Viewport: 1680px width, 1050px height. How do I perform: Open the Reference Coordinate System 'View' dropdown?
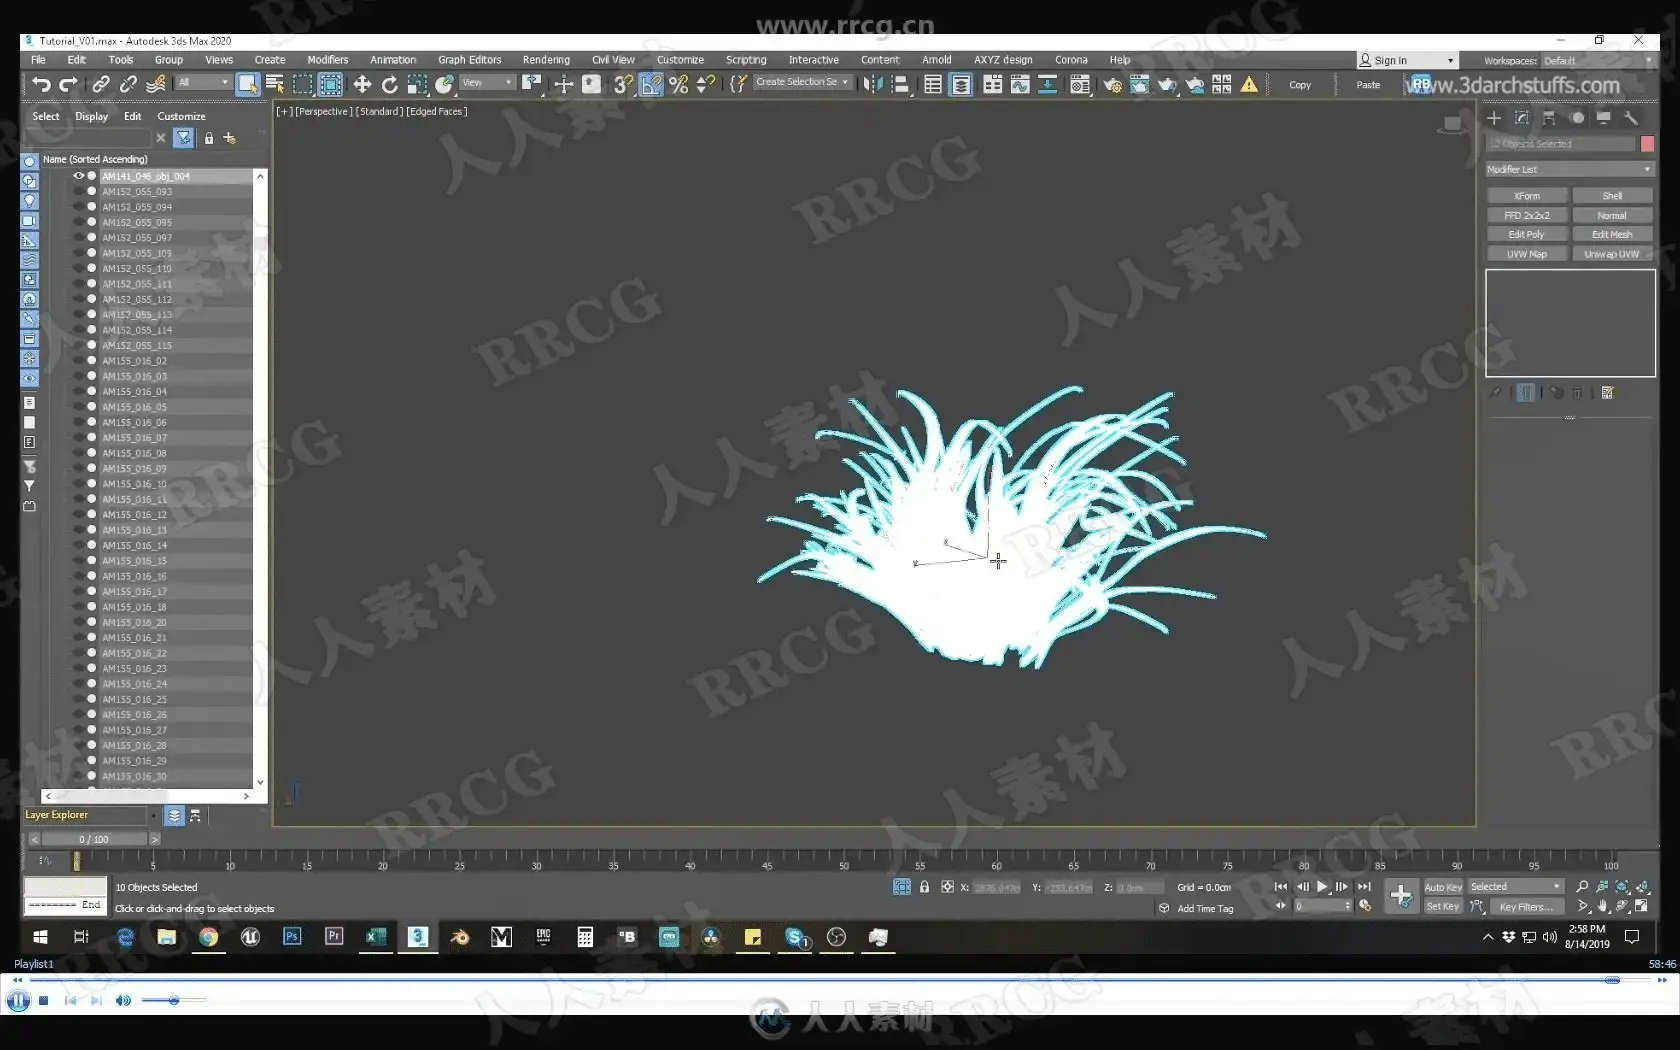coord(487,83)
